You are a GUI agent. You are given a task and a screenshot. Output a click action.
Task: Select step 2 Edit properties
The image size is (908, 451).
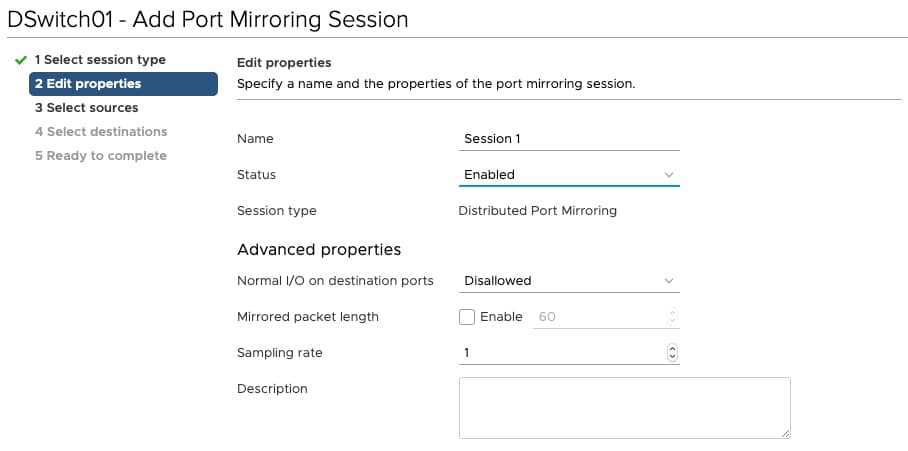pos(123,83)
